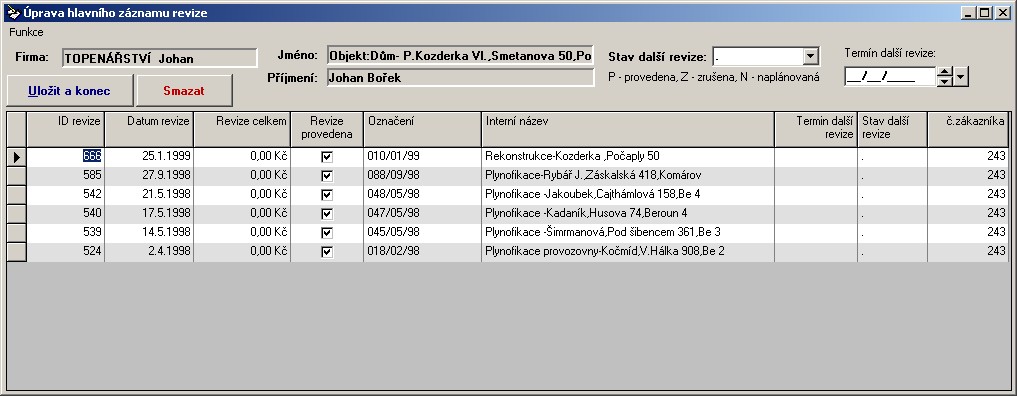The height and width of the screenshot is (396, 1017).
Task: Click Plynofikace -Jakoubek,Cajthámlová 158,Be 4 cell
Action: click(x=628, y=194)
